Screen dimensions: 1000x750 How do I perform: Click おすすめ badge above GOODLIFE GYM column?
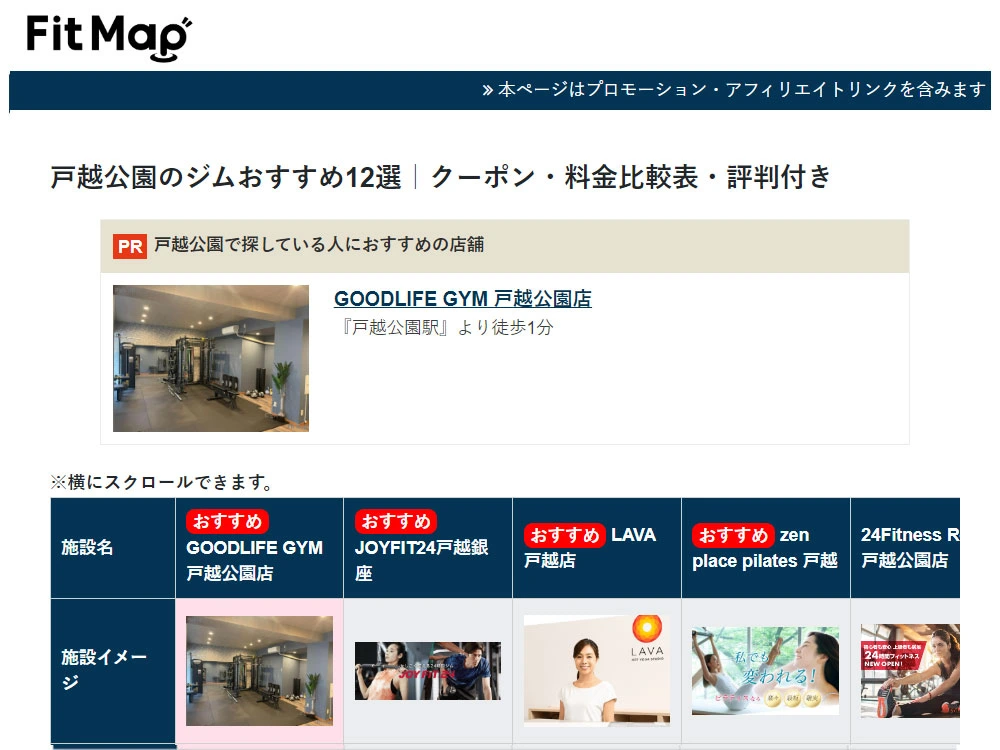(x=227, y=521)
